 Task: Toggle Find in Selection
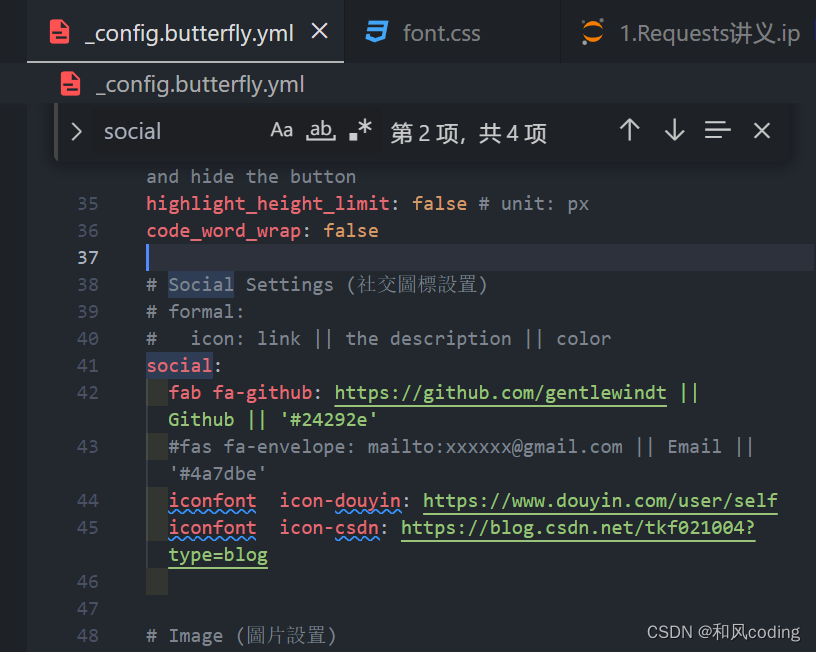[x=718, y=130]
